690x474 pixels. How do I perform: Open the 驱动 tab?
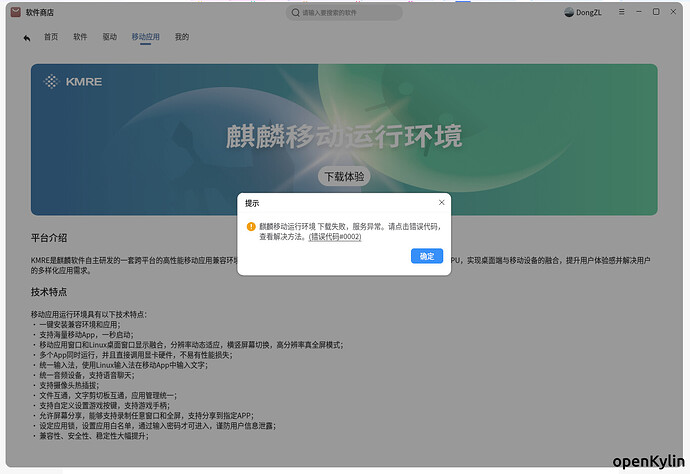point(110,37)
